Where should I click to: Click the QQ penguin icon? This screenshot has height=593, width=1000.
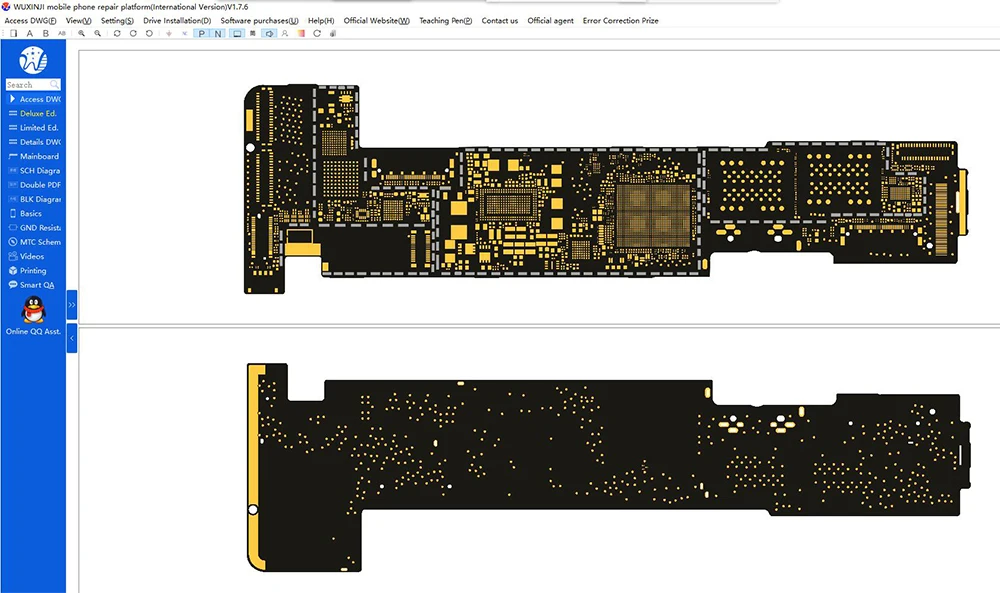tap(33, 310)
